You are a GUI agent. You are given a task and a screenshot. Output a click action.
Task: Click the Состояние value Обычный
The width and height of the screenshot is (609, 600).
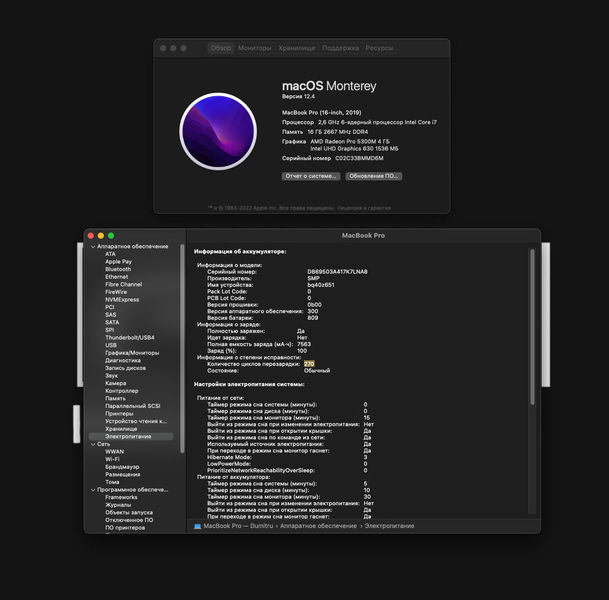click(x=317, y=371)
